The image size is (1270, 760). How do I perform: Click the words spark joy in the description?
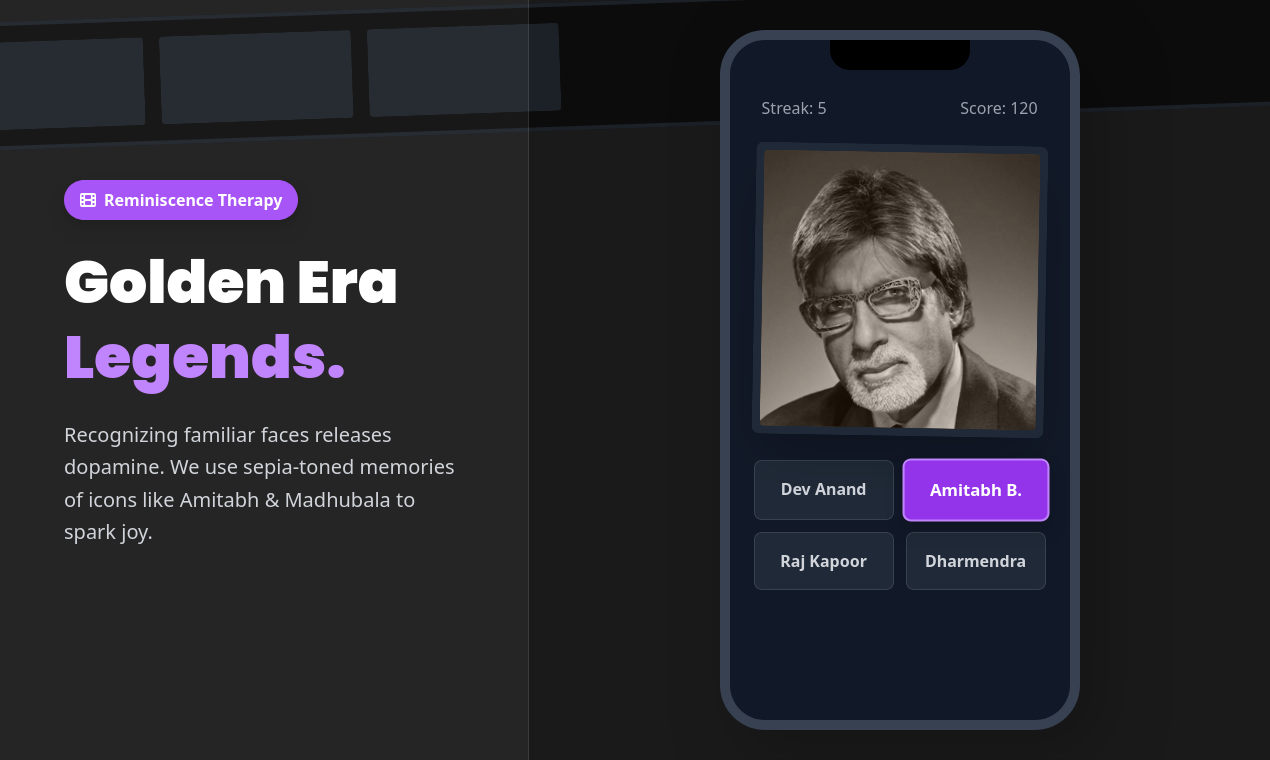[108, 532]
